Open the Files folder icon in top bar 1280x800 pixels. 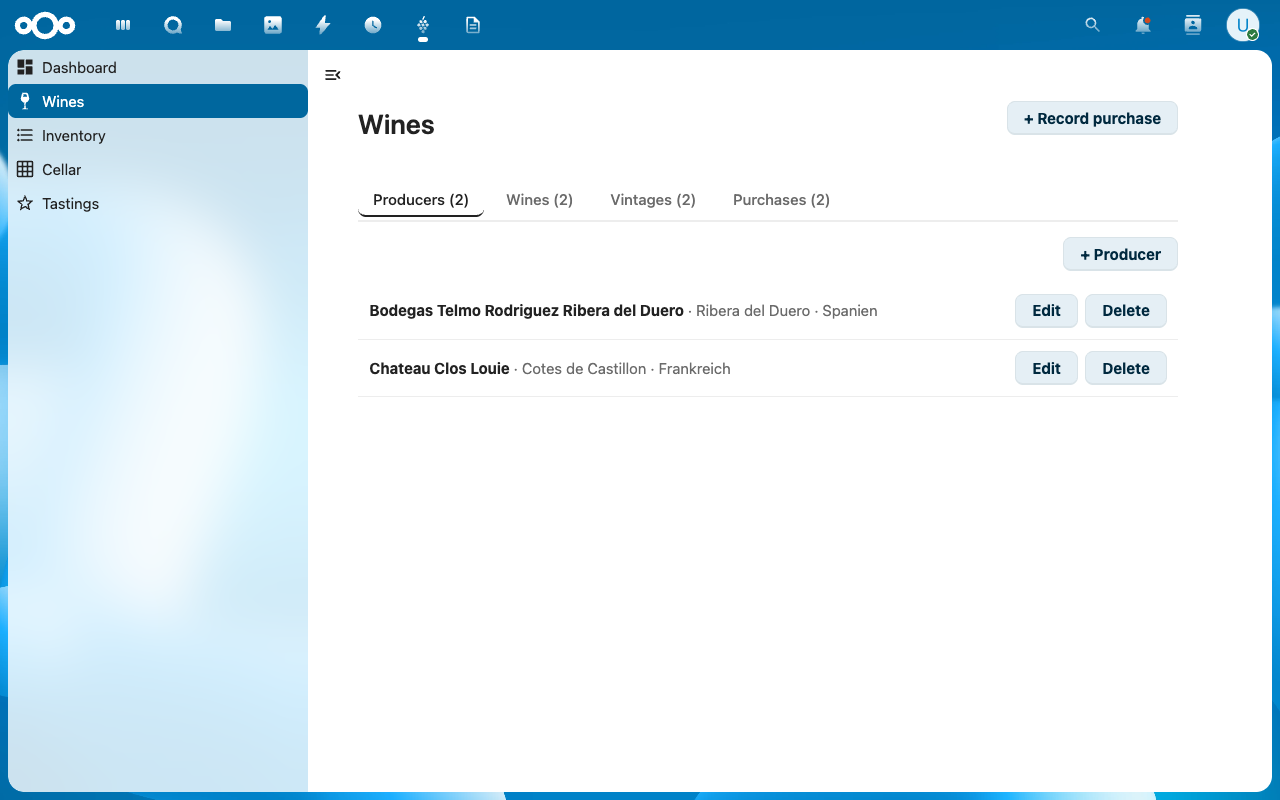(223, 25)
